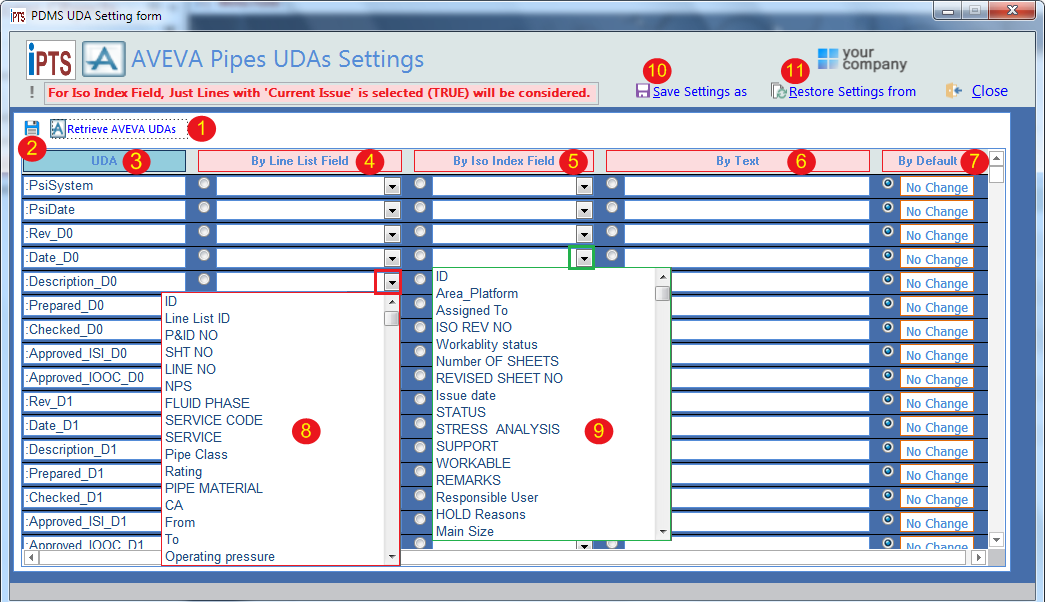This screenshot has height=602, width=1045.
Task: Collapse the :Description_D0 Line List dropdown arrow
Action: coord(392,283)
